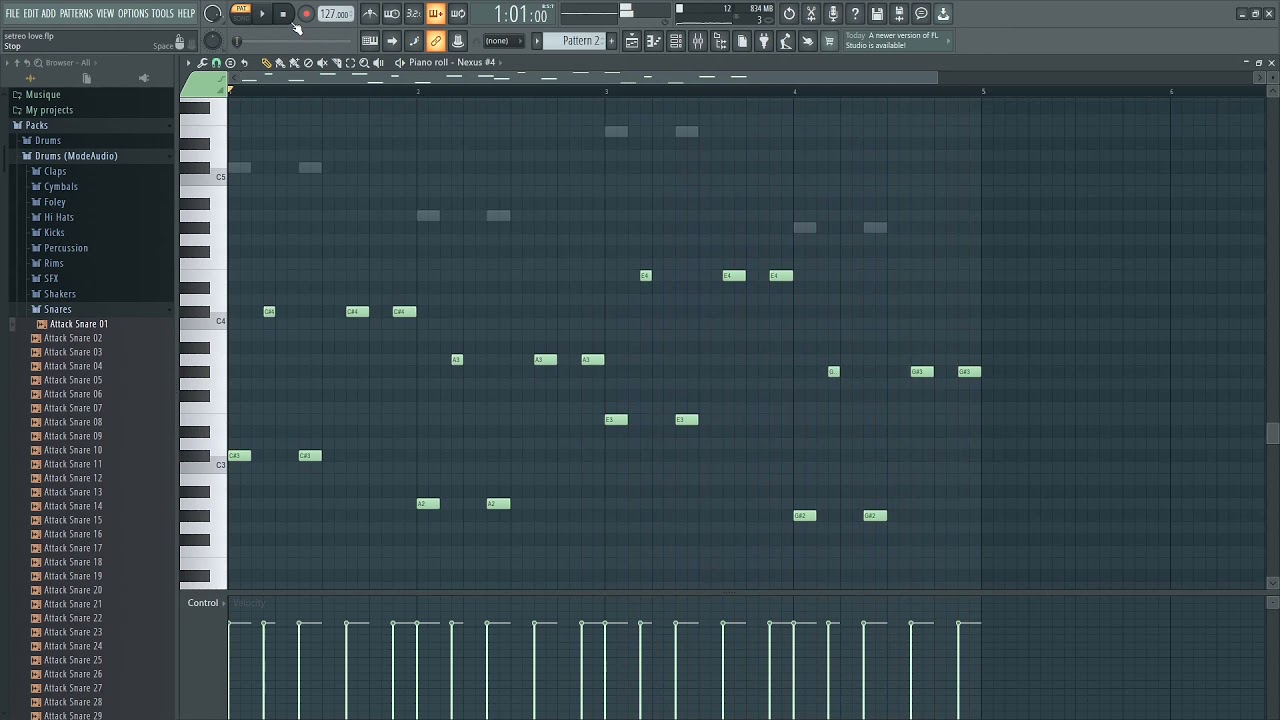Screen dimensions: 1280x720
Task: Adjust the main volume knob
Action: pyautogui.click(x=213, y=14)
